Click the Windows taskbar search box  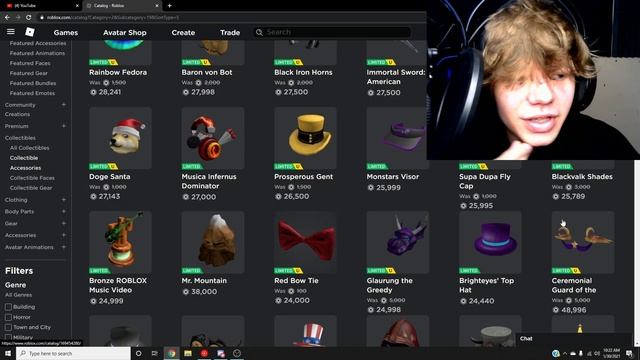click(x=73, y=353)
